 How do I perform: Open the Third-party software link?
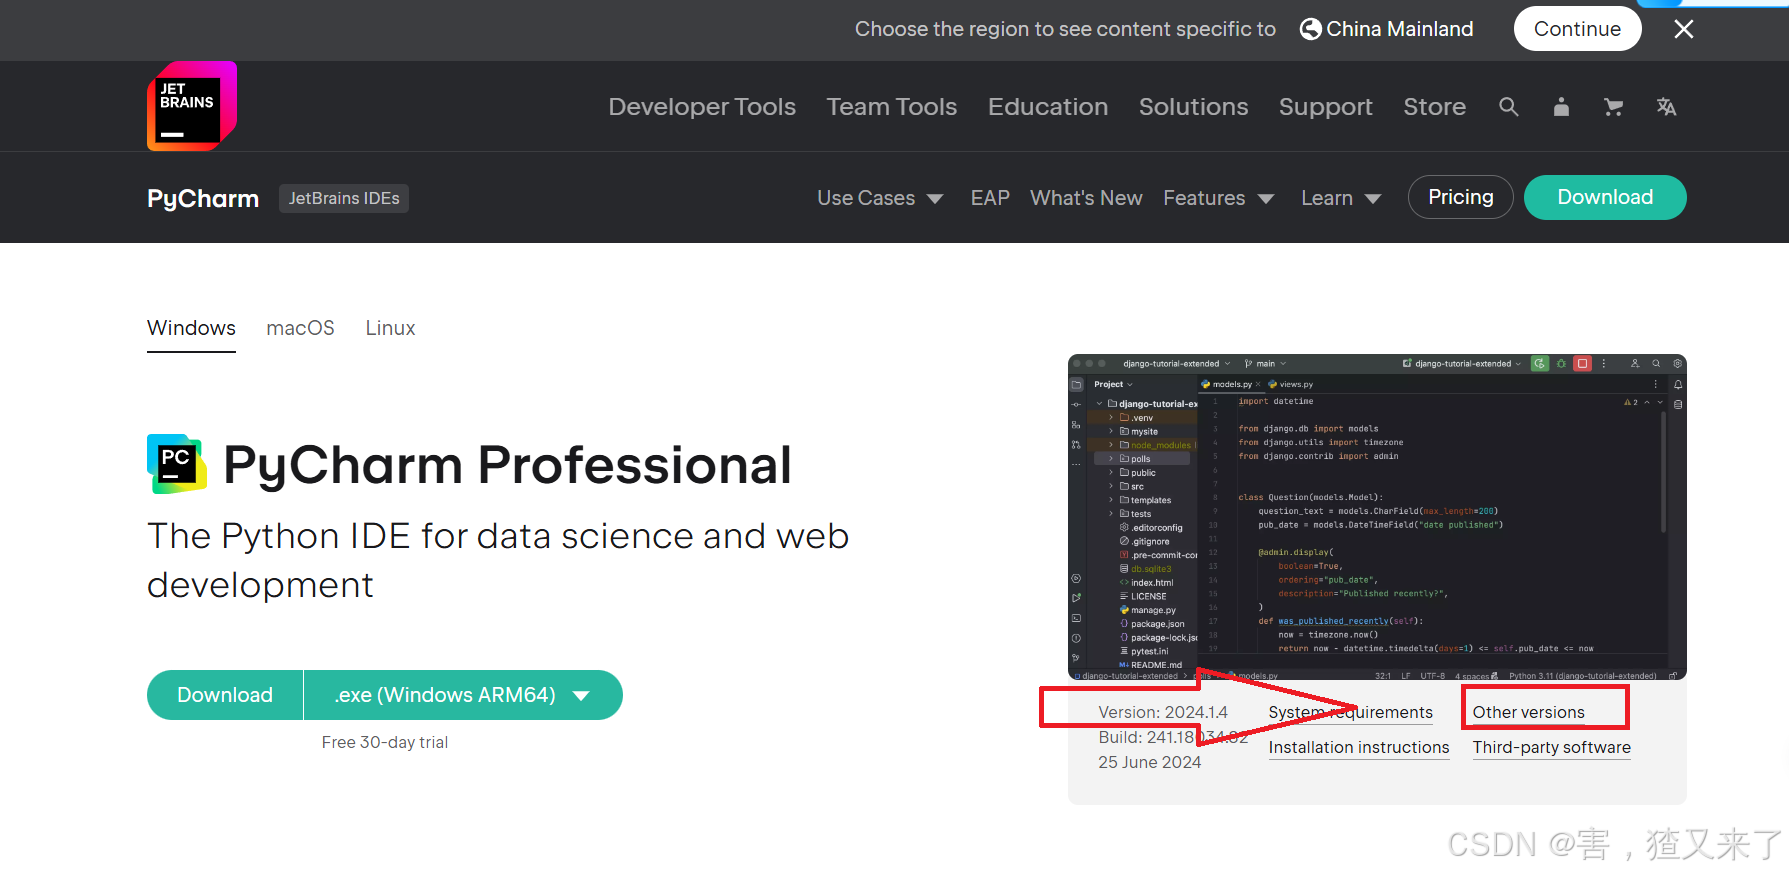pos(1551,747)
